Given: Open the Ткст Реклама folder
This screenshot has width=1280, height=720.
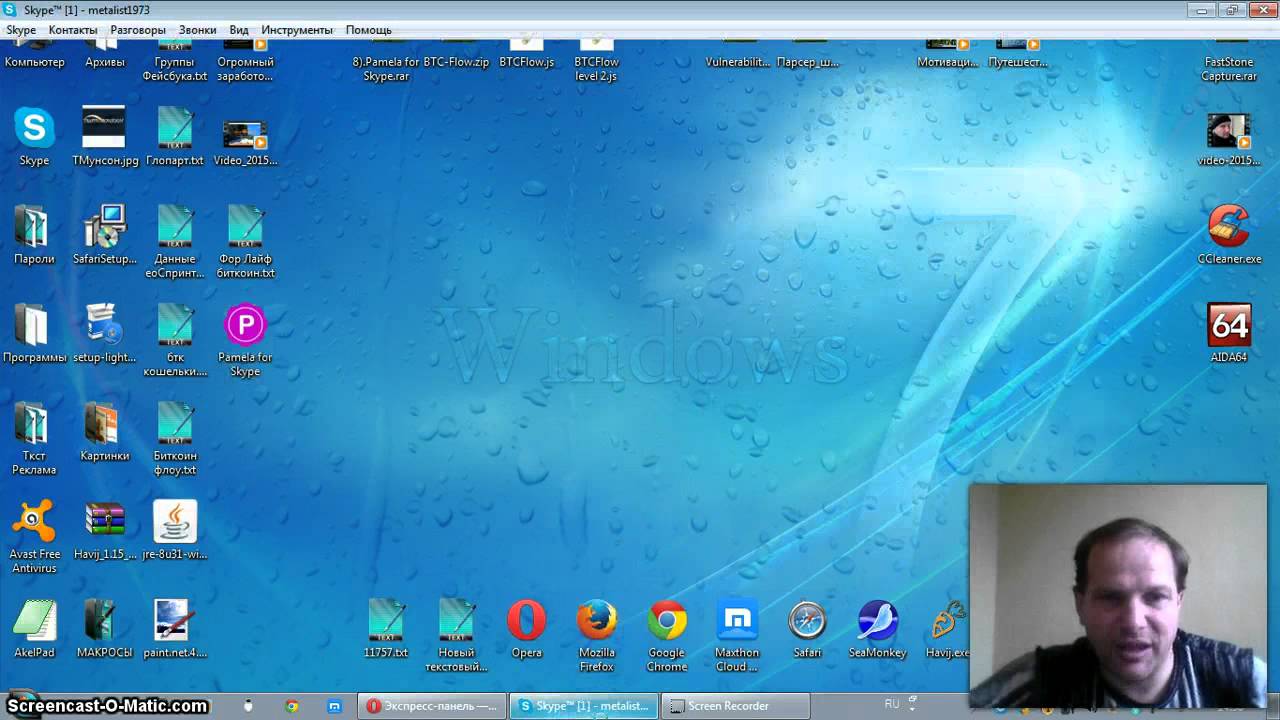Looking at the screenshot, I should coord(34,438).
